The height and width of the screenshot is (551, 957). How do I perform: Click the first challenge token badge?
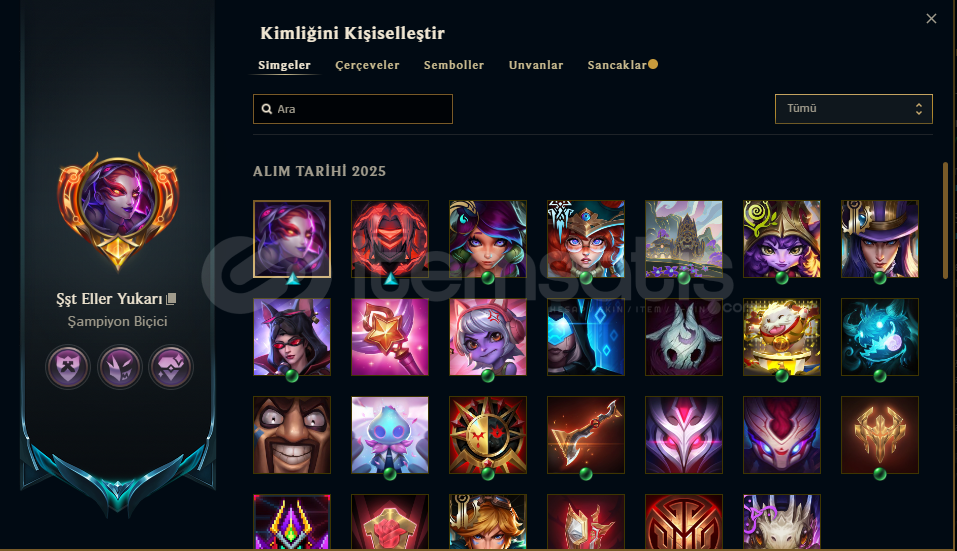tap(68, 367)
